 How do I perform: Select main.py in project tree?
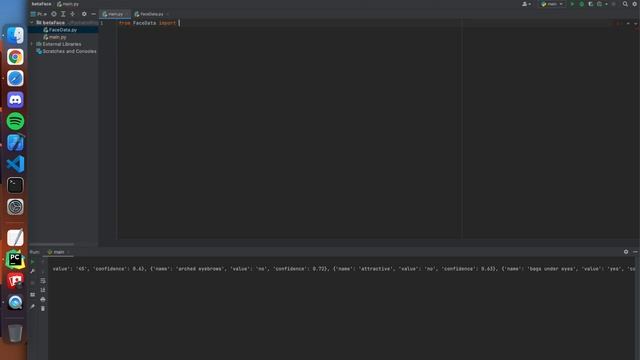[x=58, y=37]
